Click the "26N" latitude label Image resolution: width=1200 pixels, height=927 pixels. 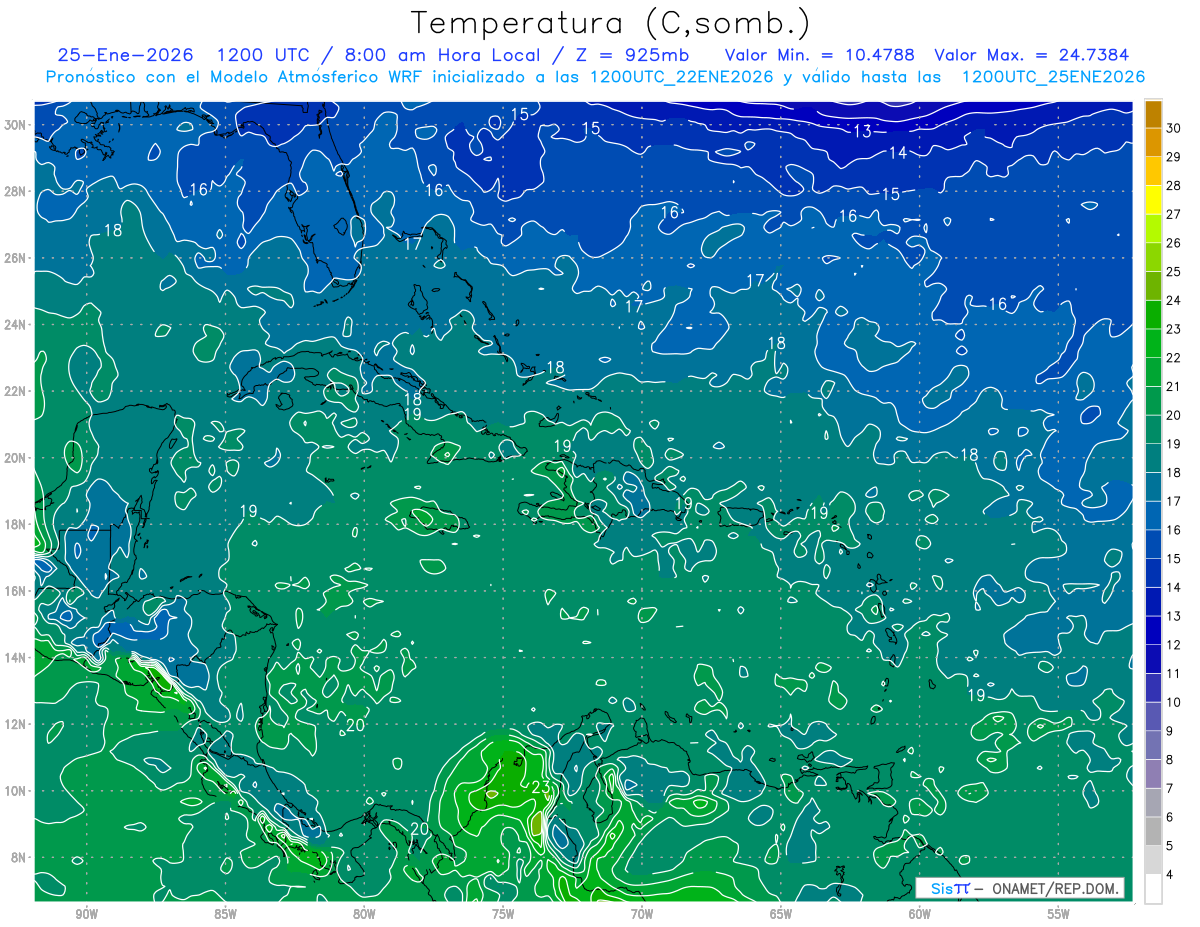(x=17, y=258)
